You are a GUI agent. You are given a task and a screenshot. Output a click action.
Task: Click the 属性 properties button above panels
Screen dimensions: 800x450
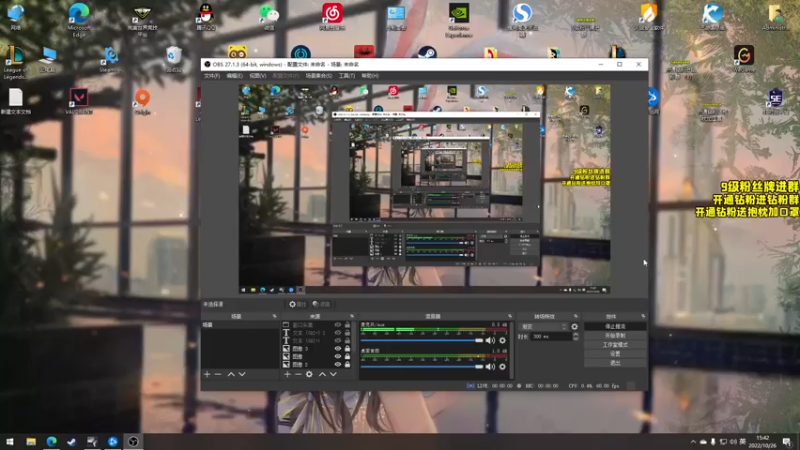coord(297,304)
